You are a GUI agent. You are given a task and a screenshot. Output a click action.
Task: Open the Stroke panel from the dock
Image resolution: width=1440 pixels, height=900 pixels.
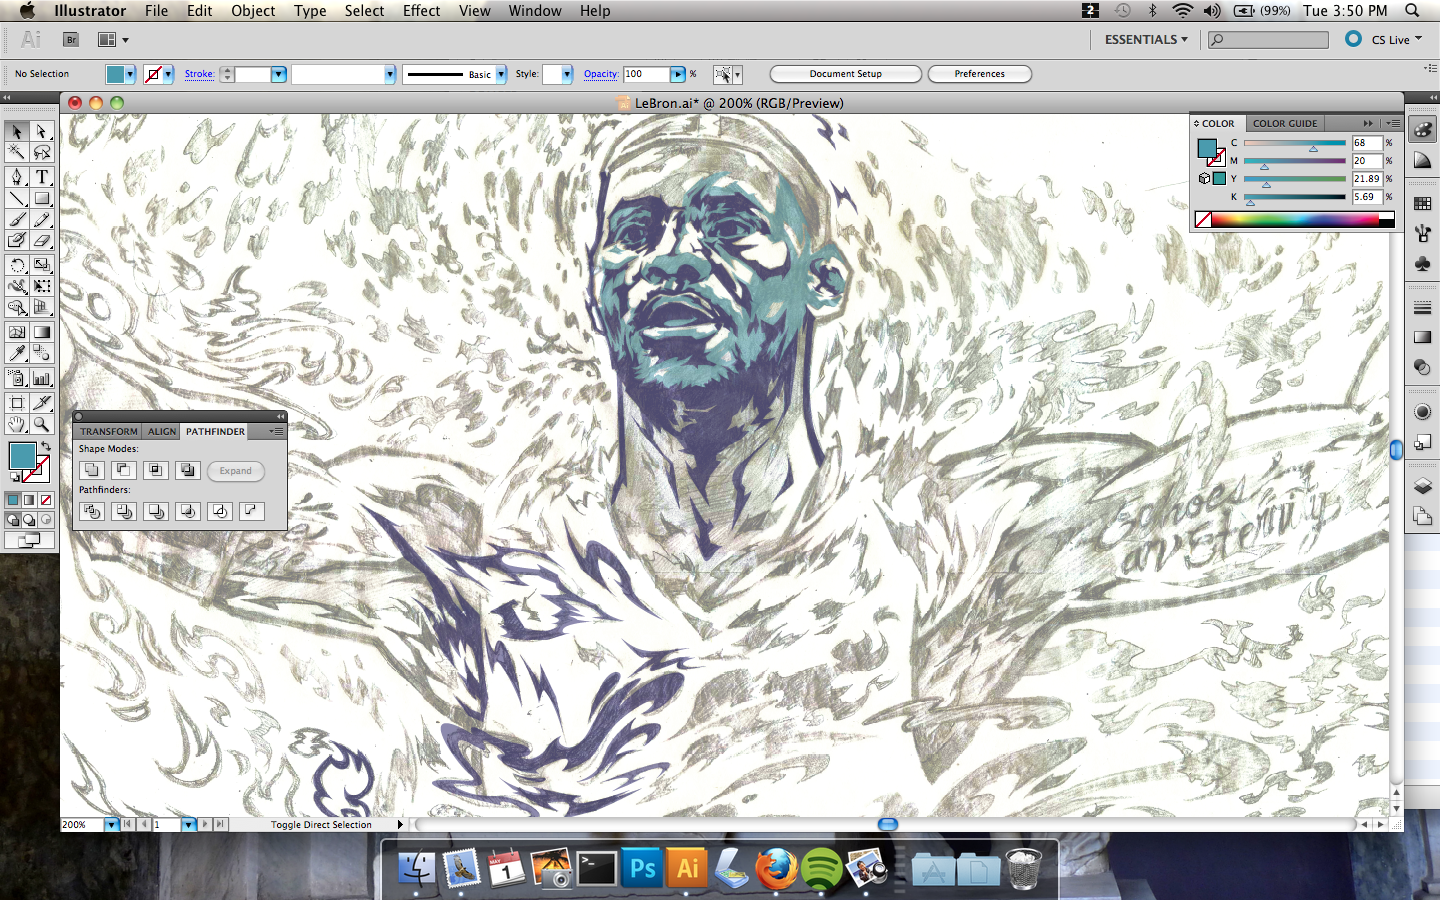pos(1422,308)
